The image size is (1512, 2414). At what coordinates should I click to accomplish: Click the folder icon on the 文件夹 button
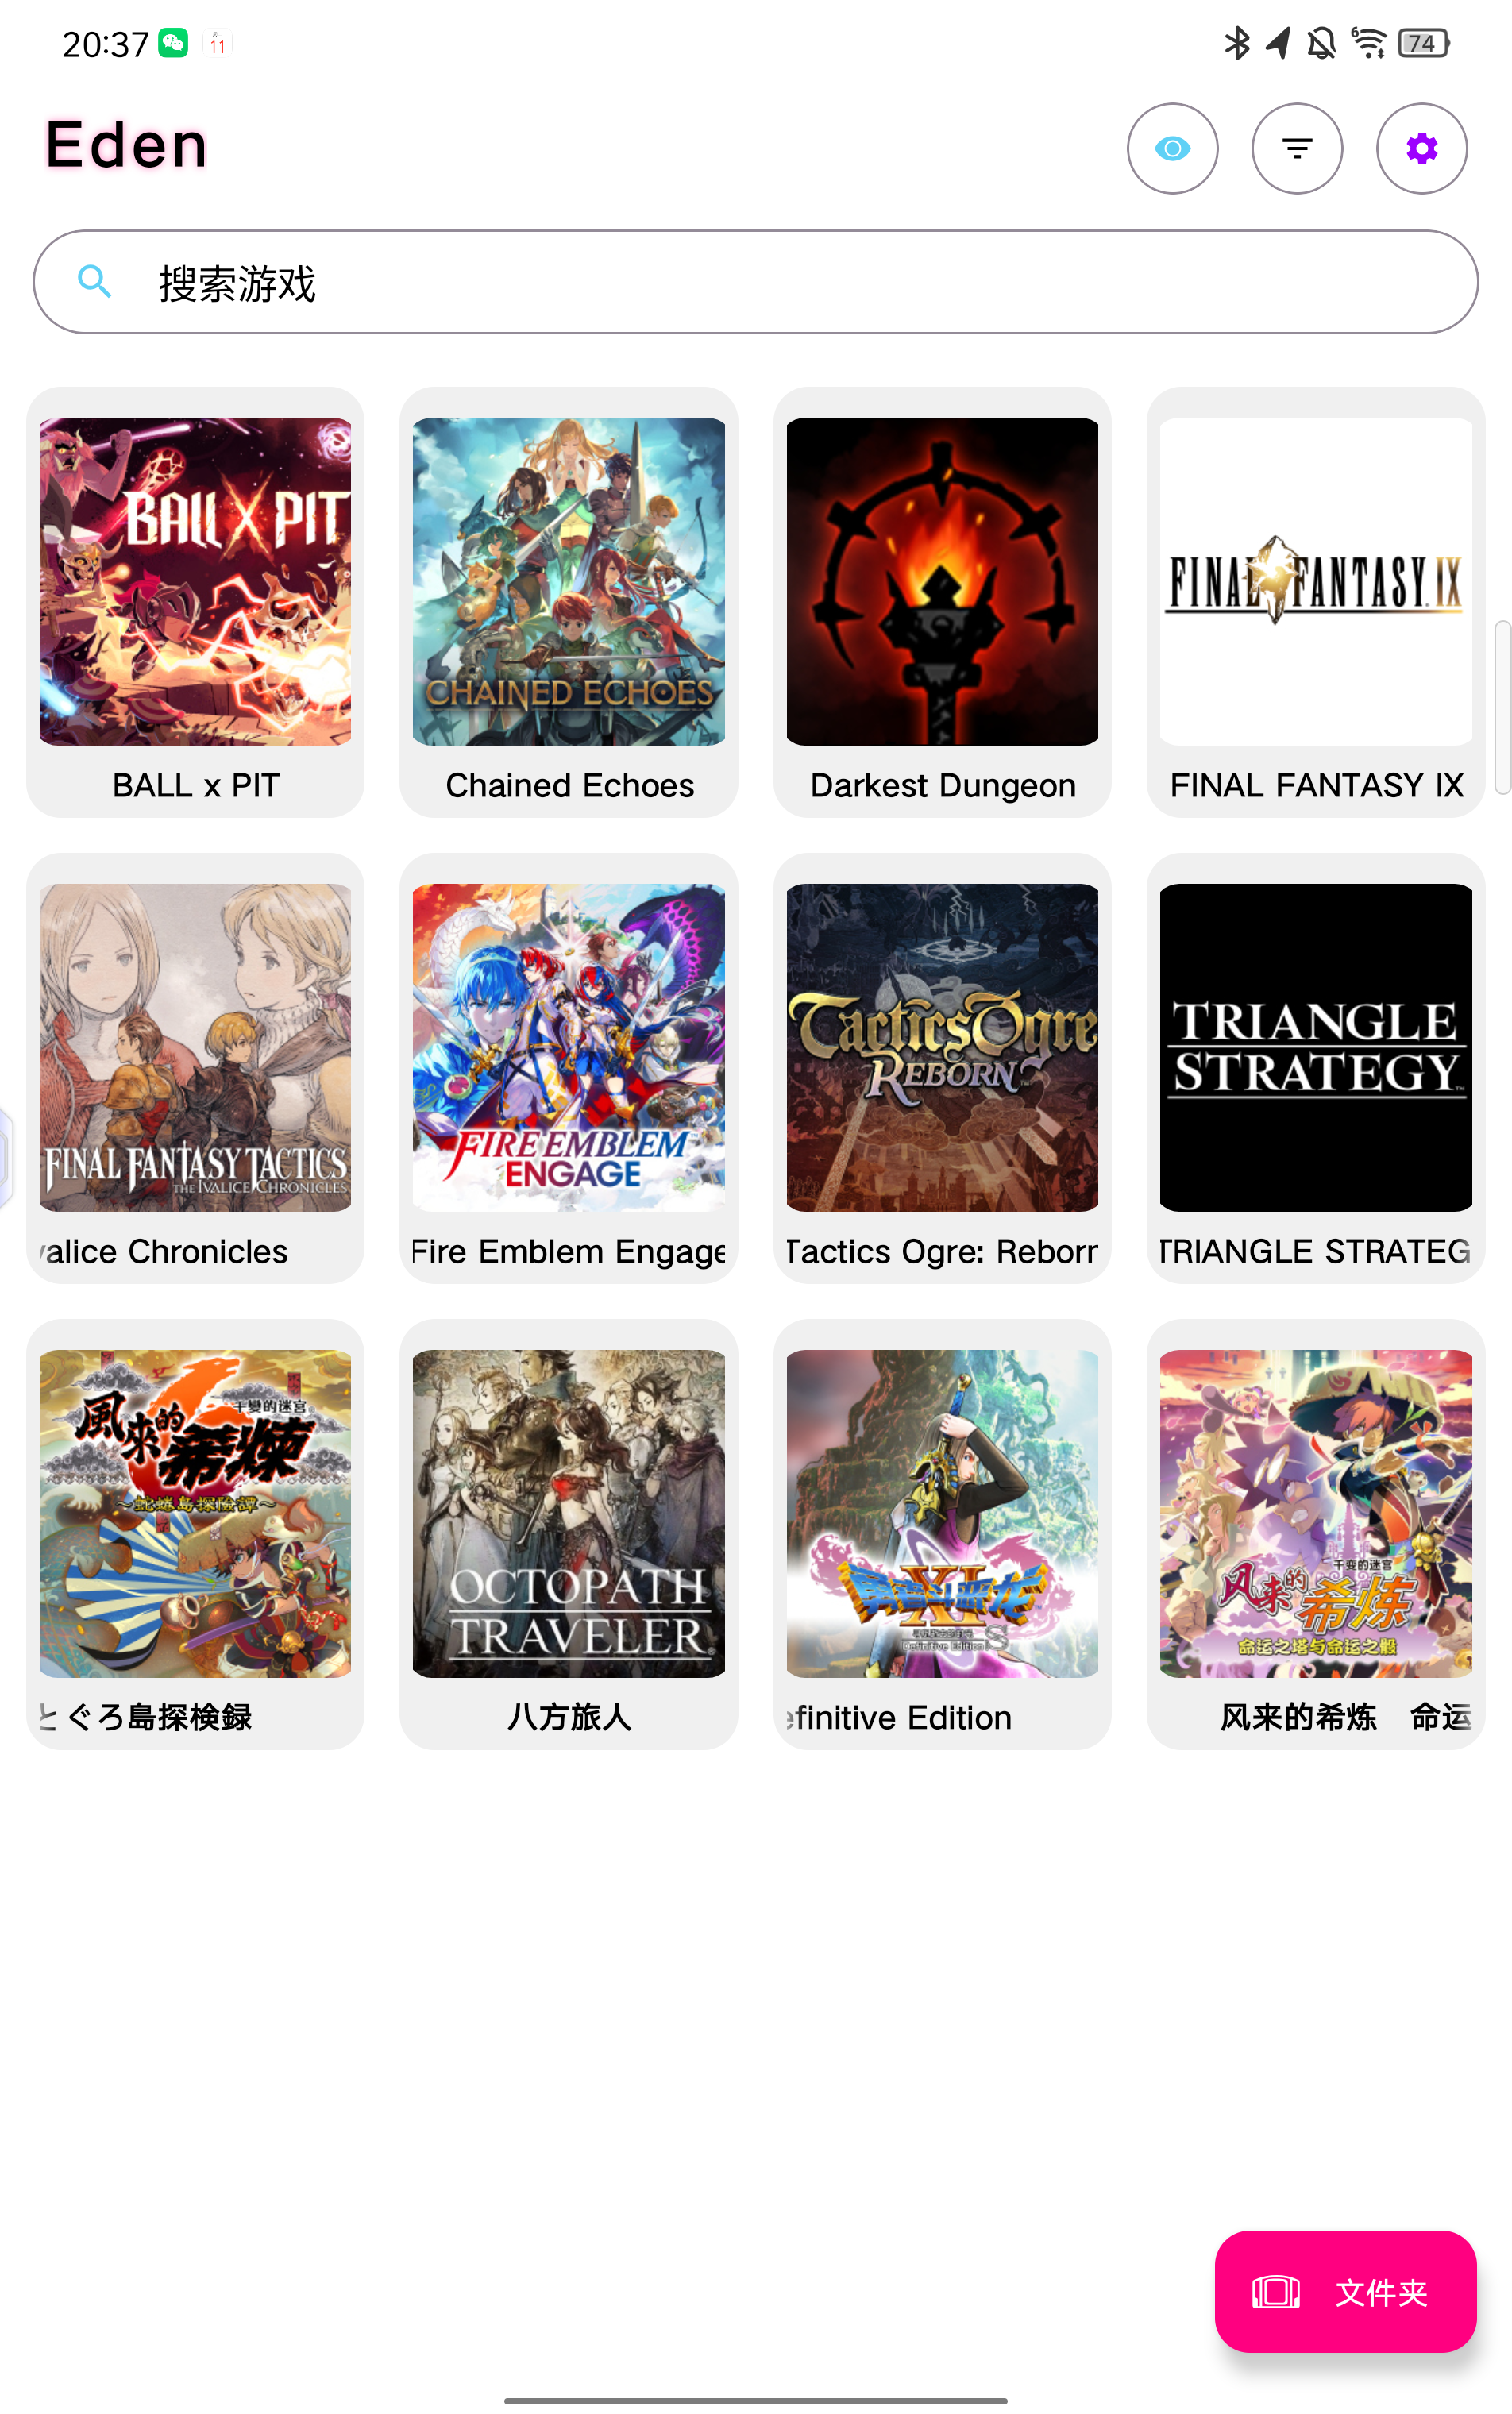[1276, 2291]
